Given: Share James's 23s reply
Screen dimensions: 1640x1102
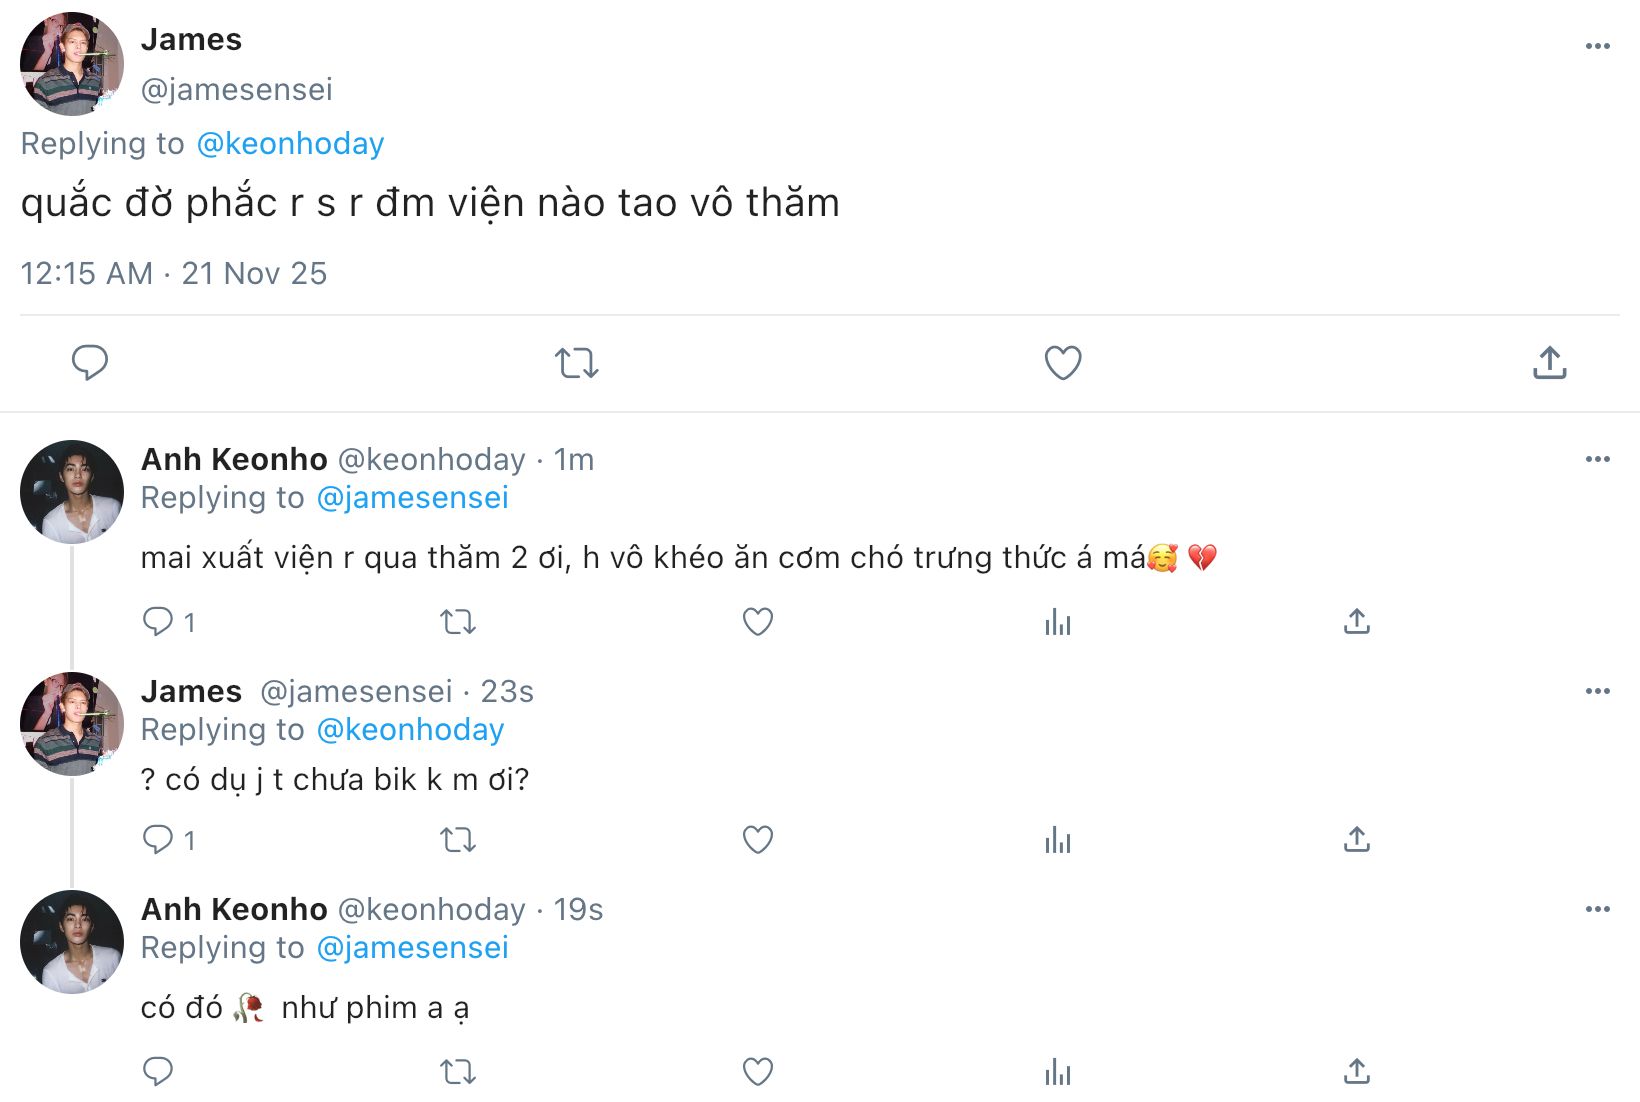Looking at the screenshot, I should pyautogui.click(x=1356, y=840).
